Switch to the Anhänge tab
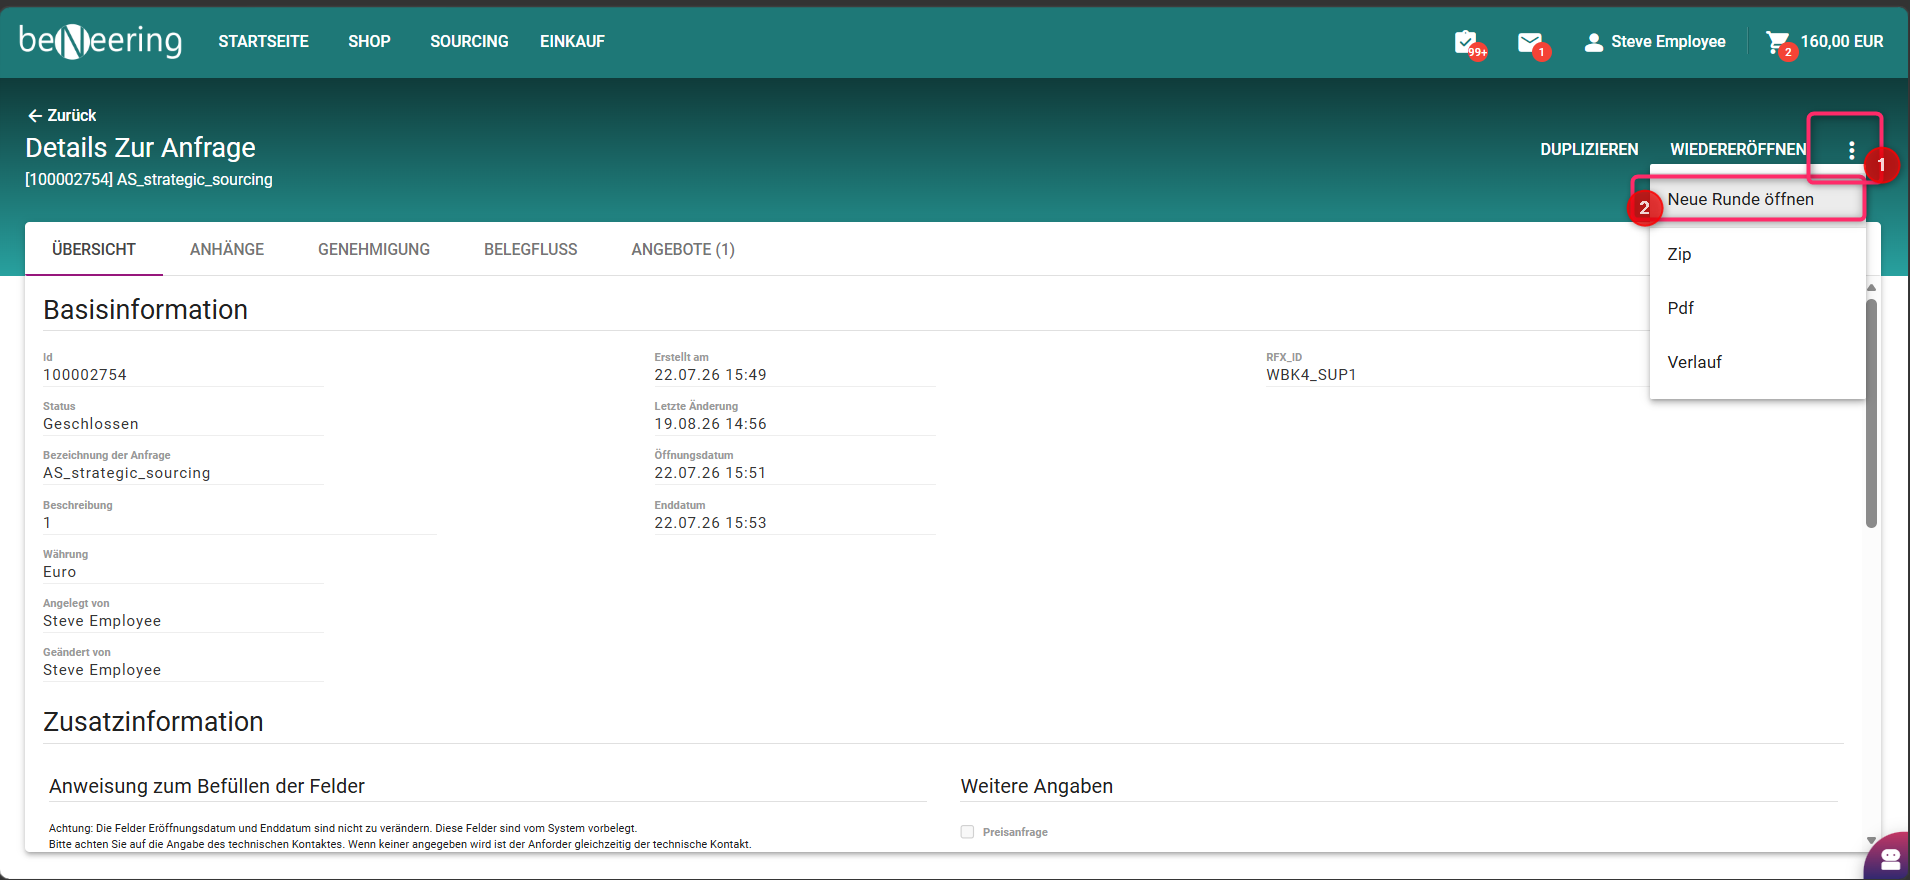This screenshot has height=880, width=1910. 227,249
